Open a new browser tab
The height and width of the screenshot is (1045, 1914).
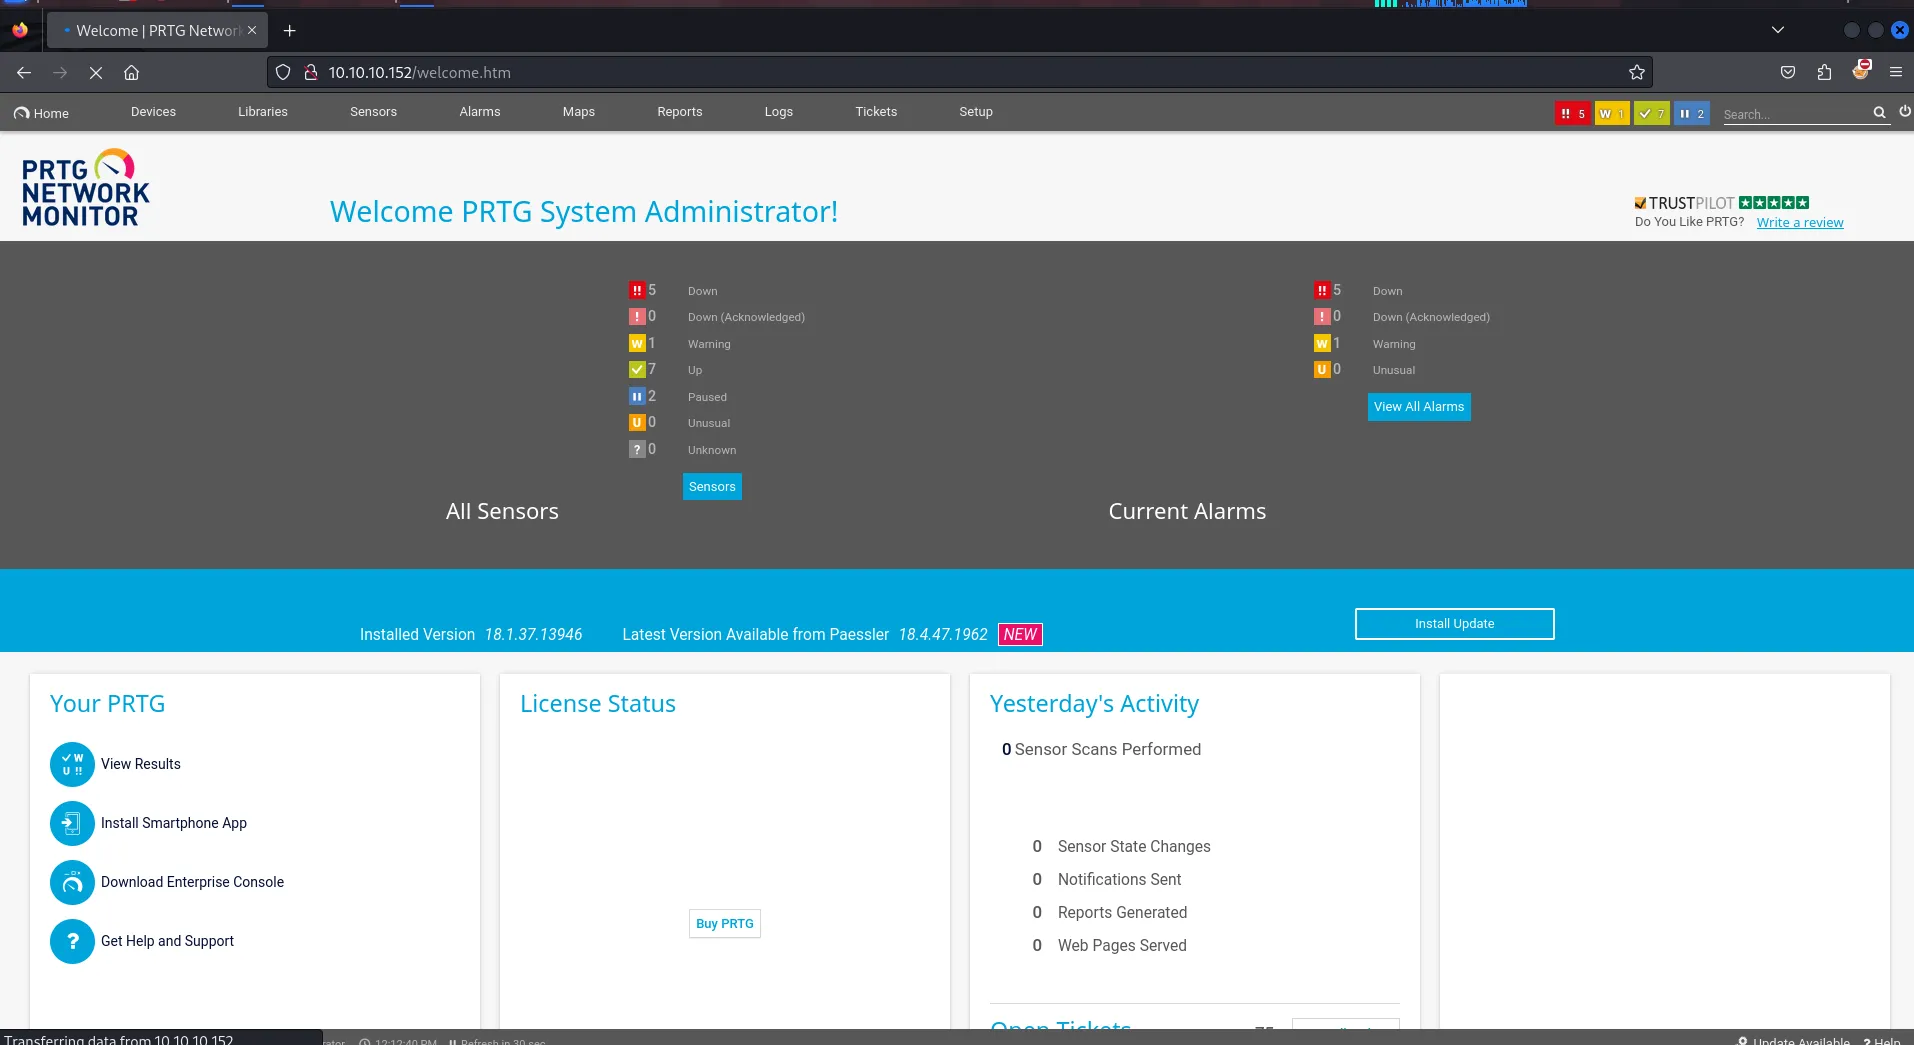point(289,30)
